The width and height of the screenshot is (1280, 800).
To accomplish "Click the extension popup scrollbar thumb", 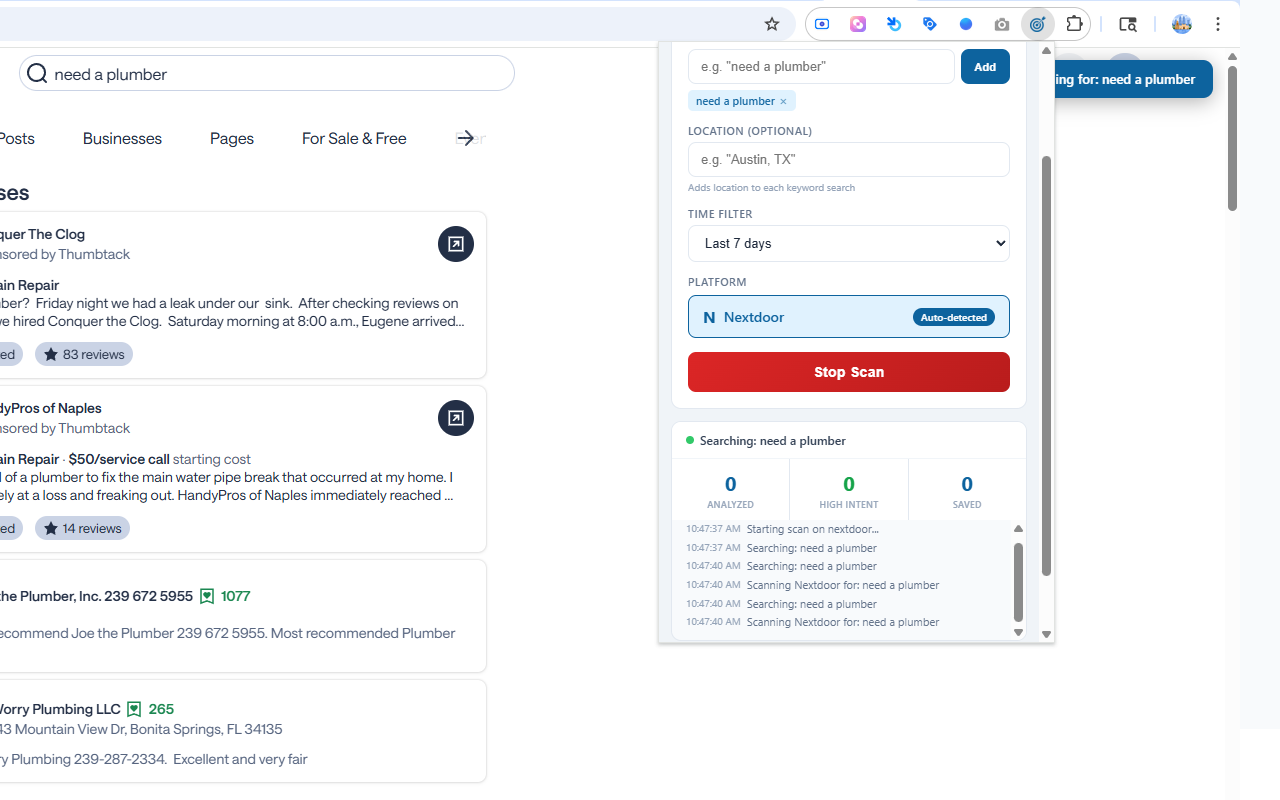I will tap(1046, 365).
